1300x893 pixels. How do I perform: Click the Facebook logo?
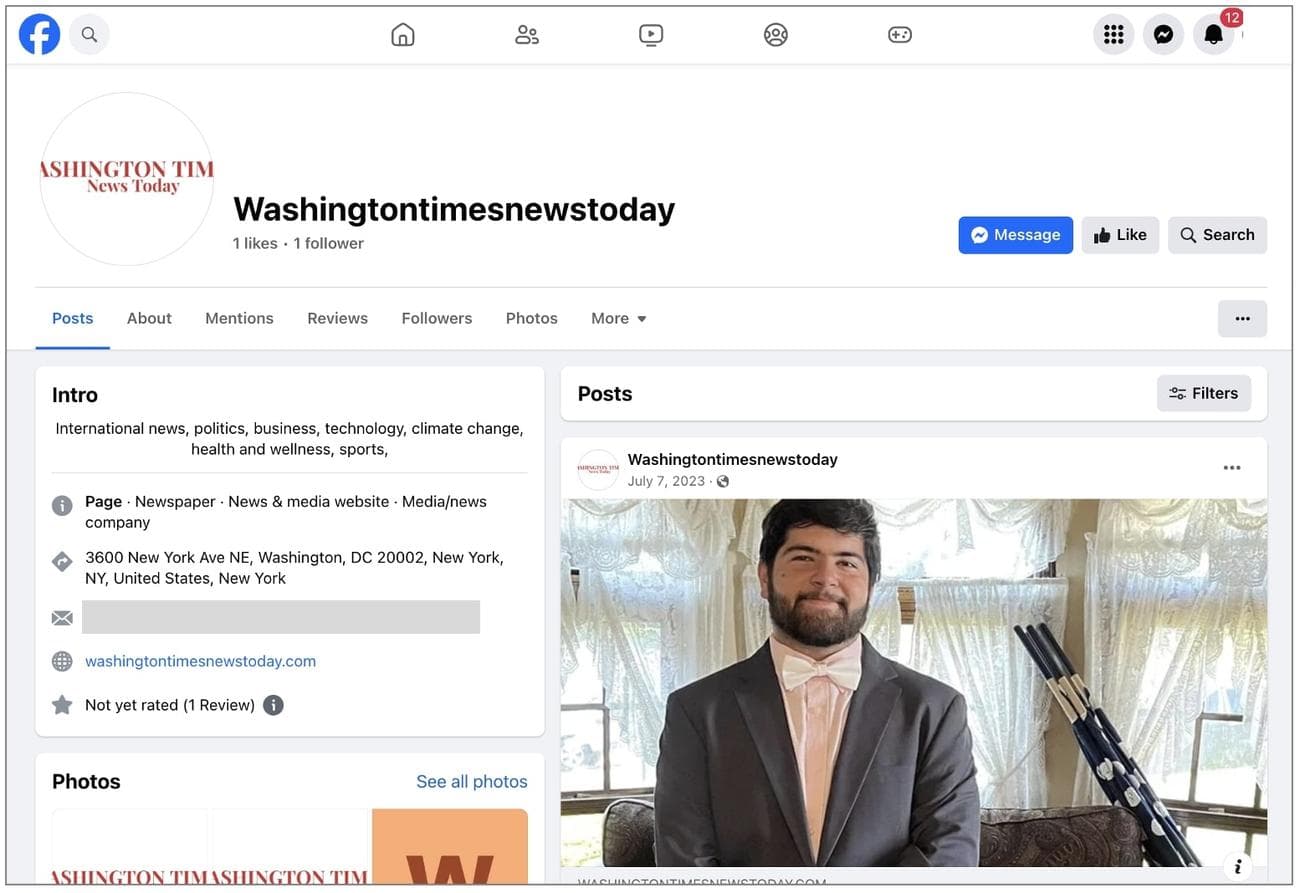pos(39,33)
